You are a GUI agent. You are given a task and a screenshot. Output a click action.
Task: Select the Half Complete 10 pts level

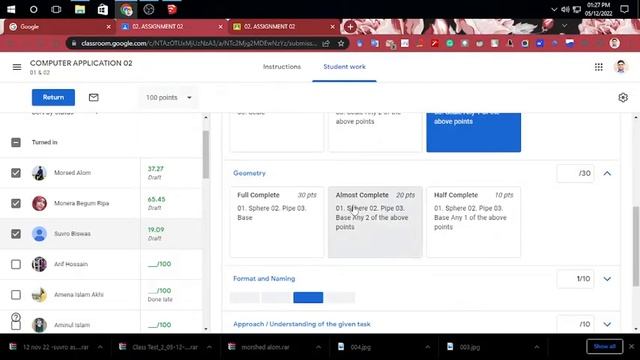[473, 222]
